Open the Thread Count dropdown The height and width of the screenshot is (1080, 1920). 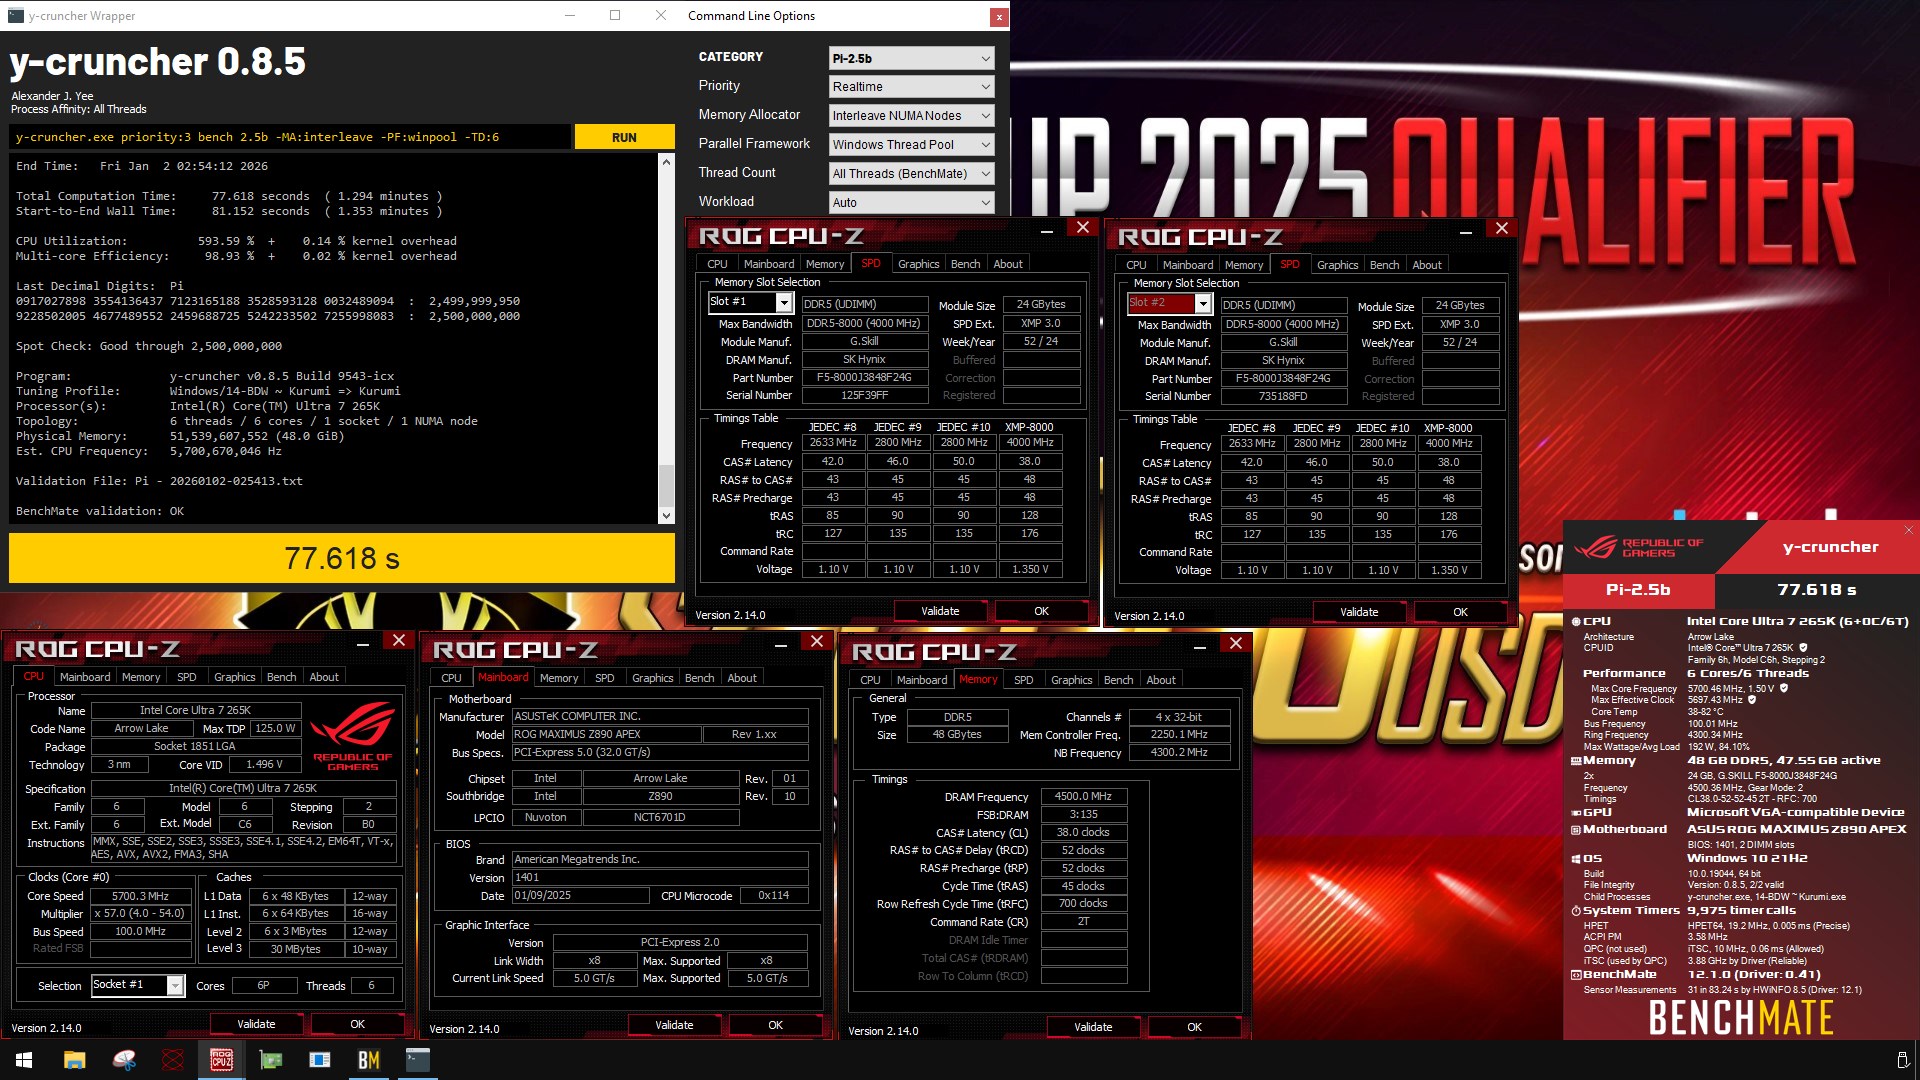tap(911, 174)
